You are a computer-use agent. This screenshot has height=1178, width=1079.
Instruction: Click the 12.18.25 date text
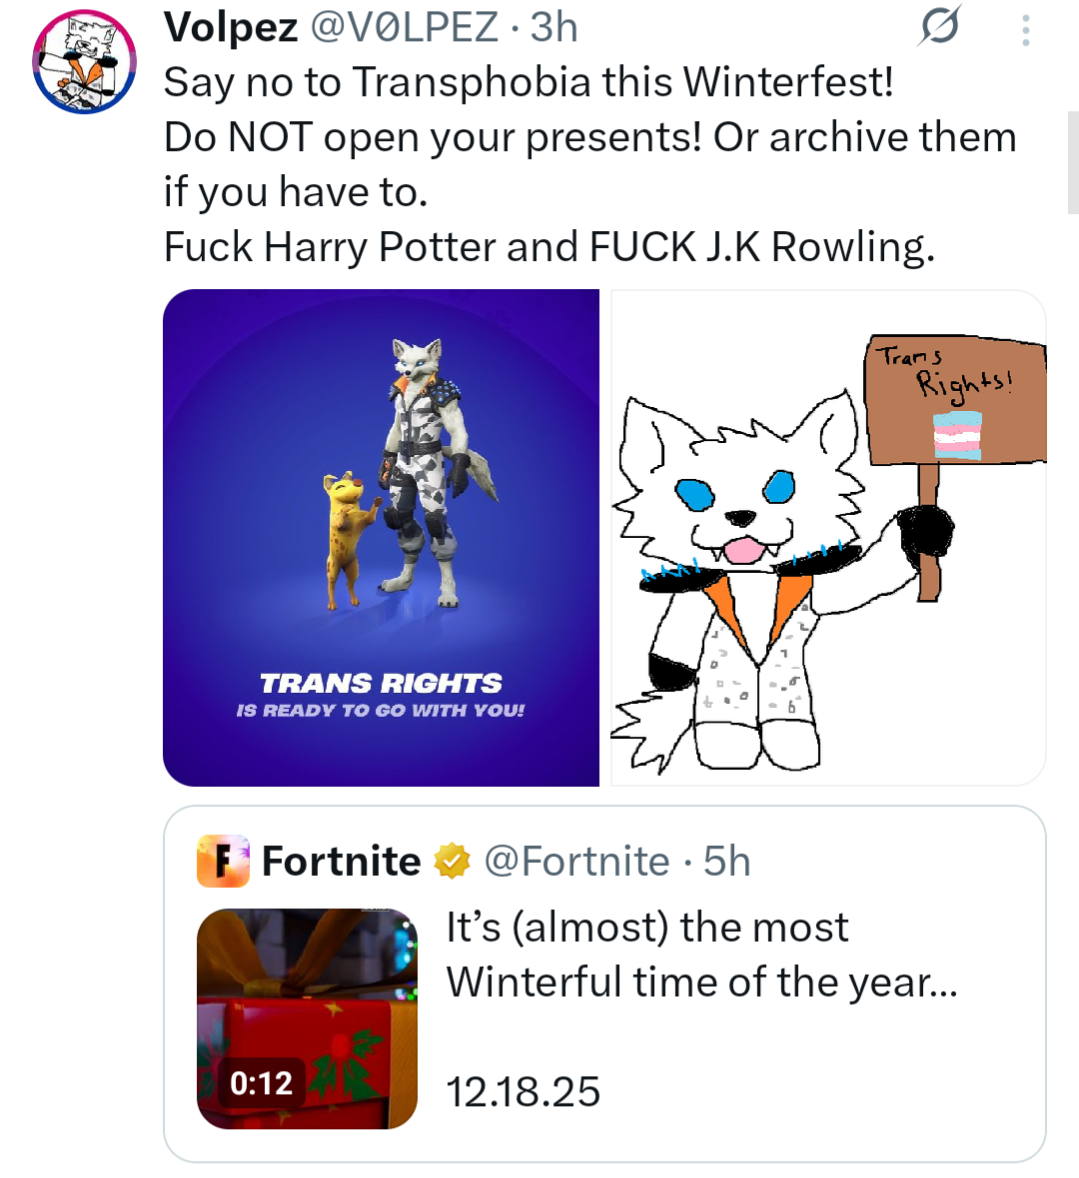pyautogui.click(x=523, y=1092)
